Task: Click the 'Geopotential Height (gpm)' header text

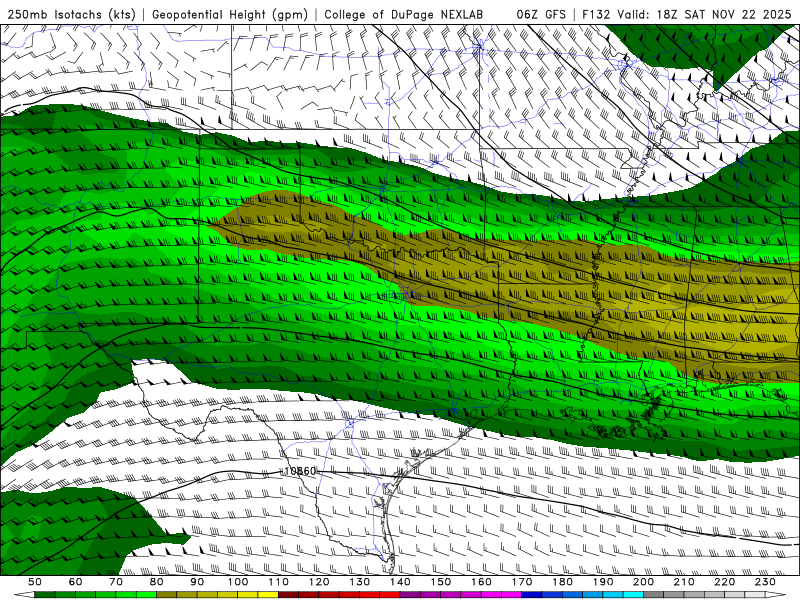Action: pos(230,14)
